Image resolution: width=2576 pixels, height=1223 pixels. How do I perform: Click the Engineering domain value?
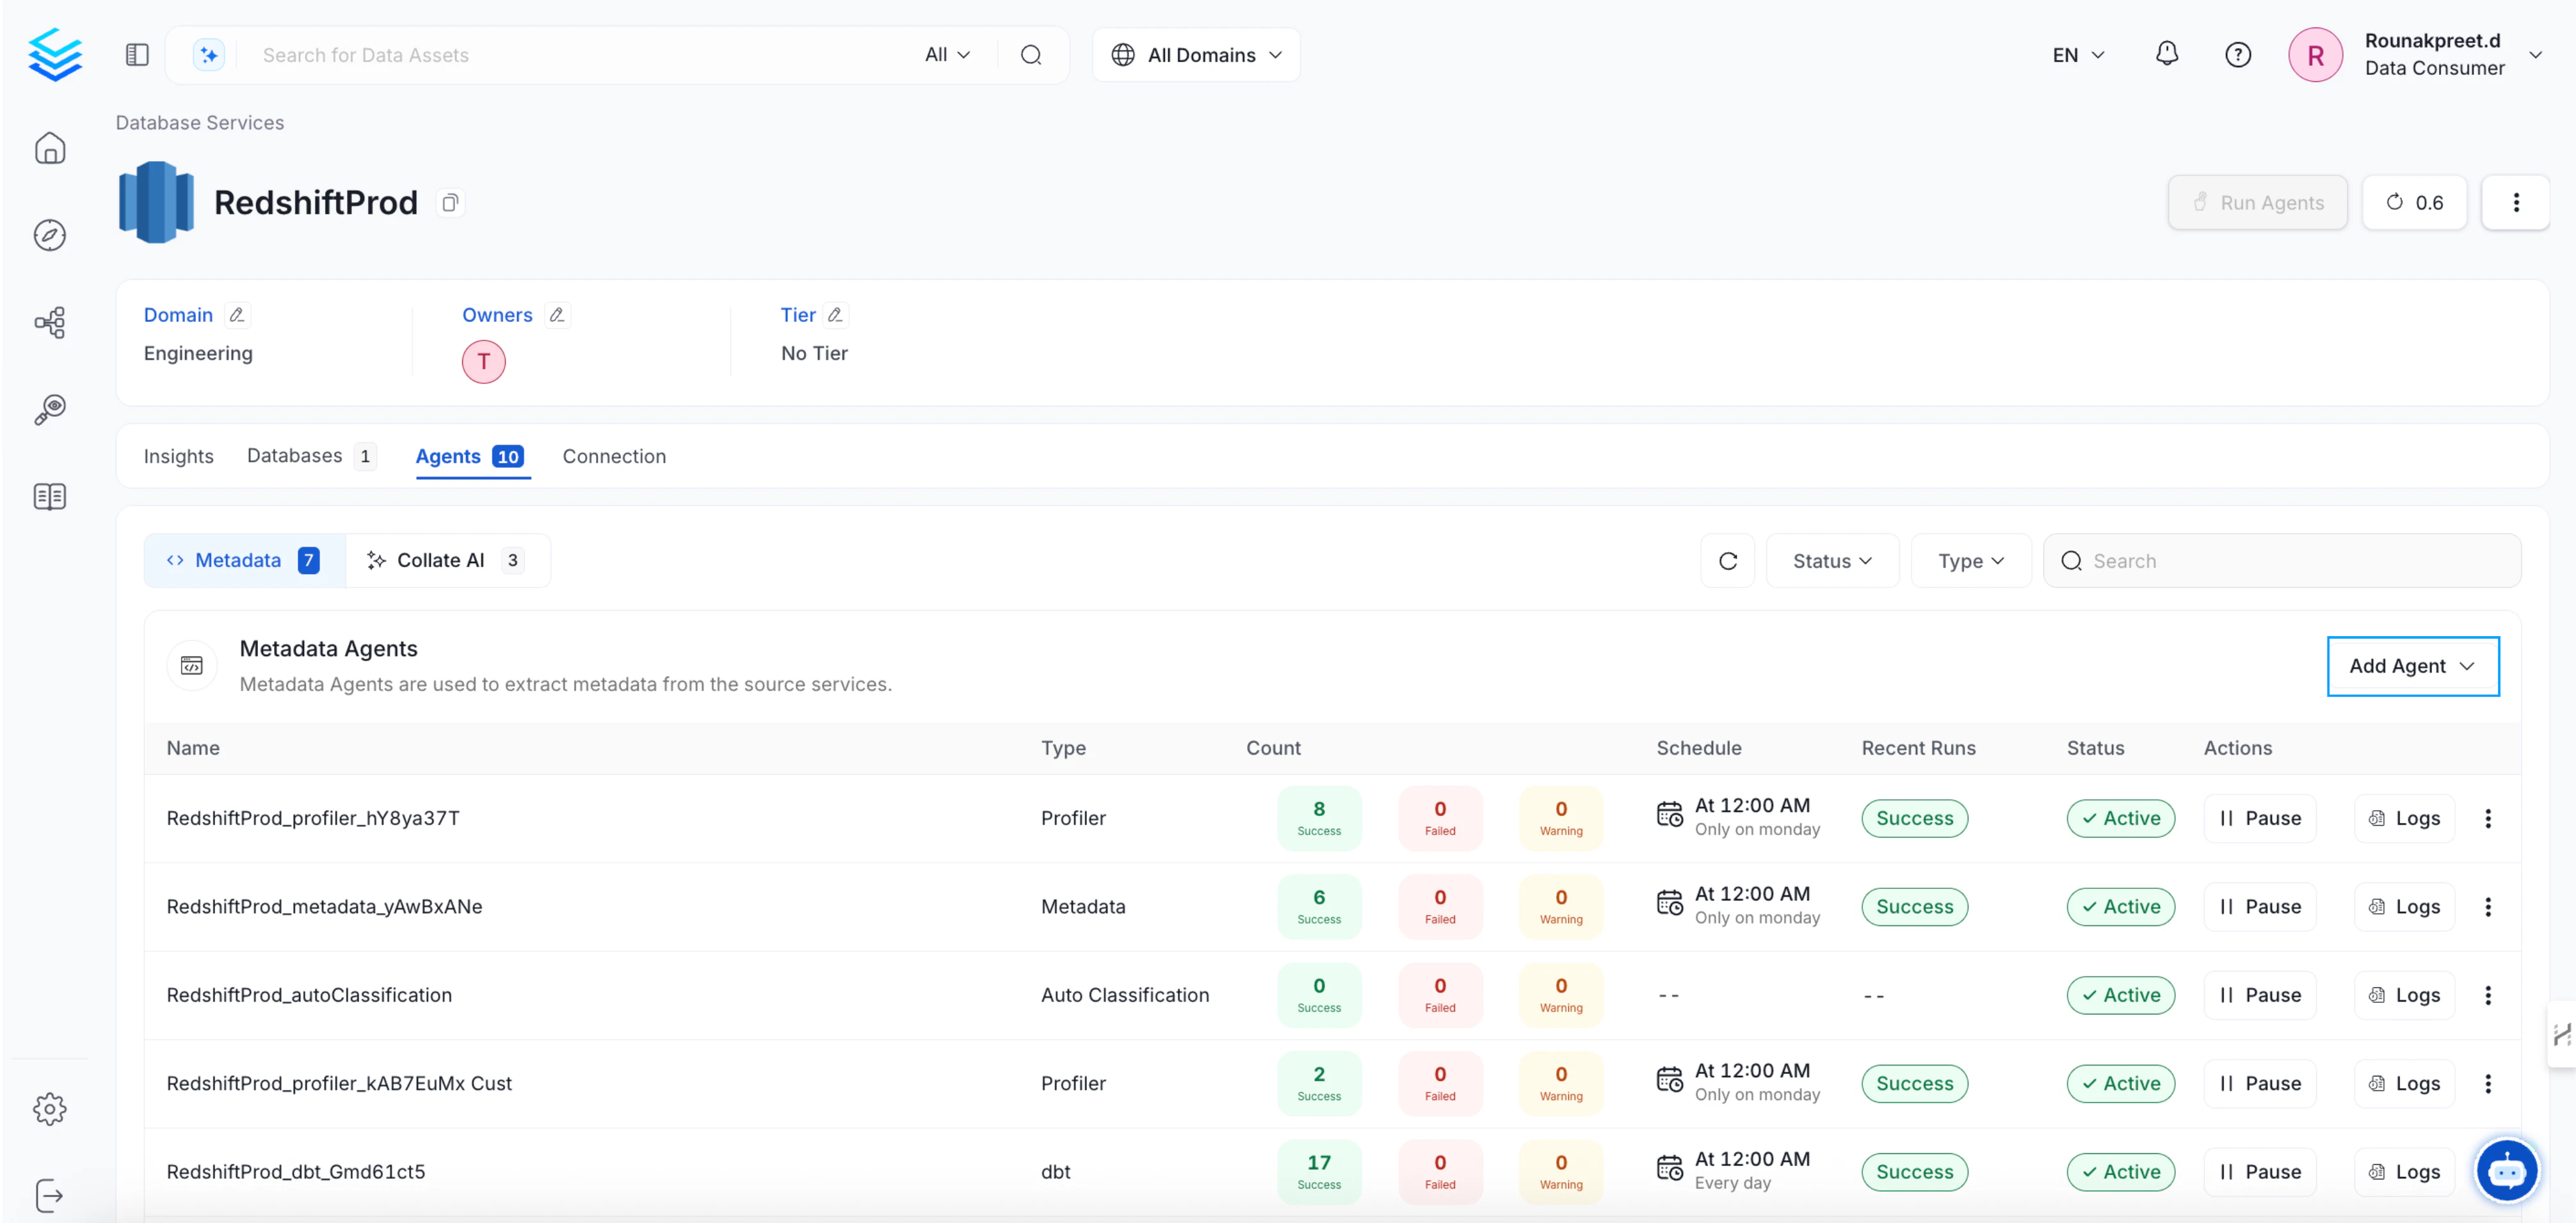pyautogui.click(x=198, y=353)
